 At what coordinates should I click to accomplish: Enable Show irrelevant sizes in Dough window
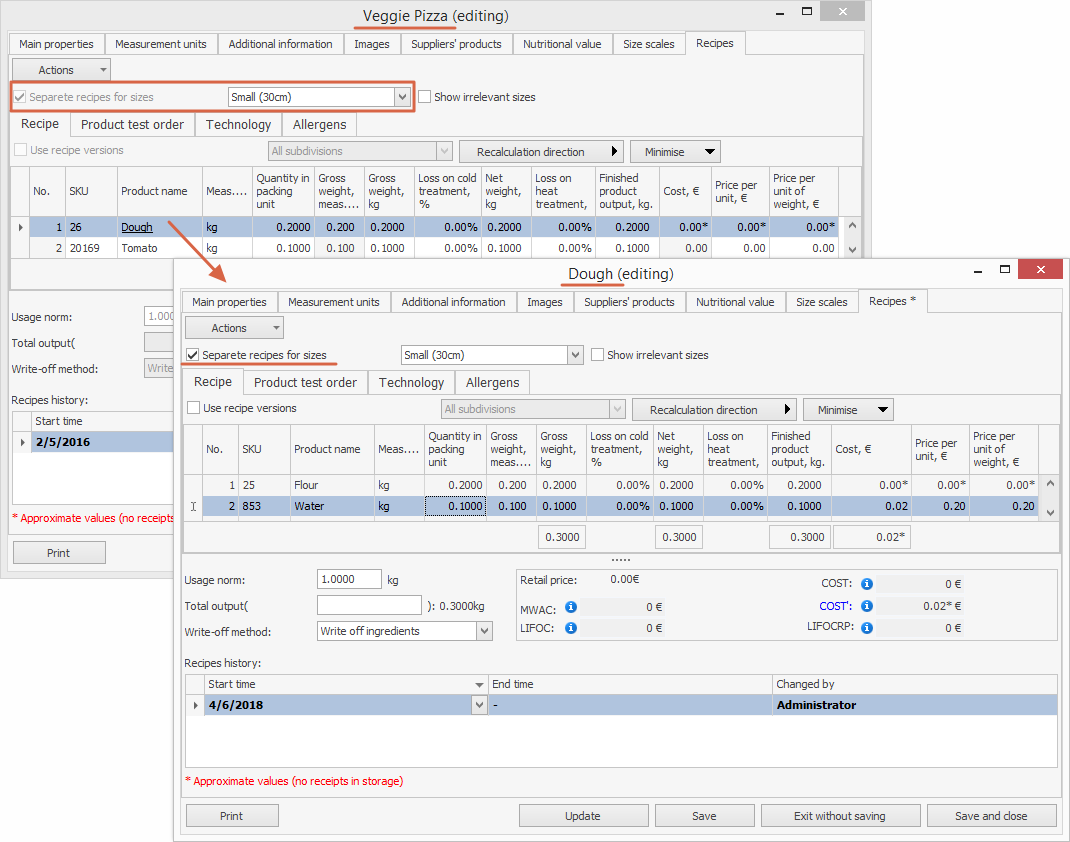[597, 355]
